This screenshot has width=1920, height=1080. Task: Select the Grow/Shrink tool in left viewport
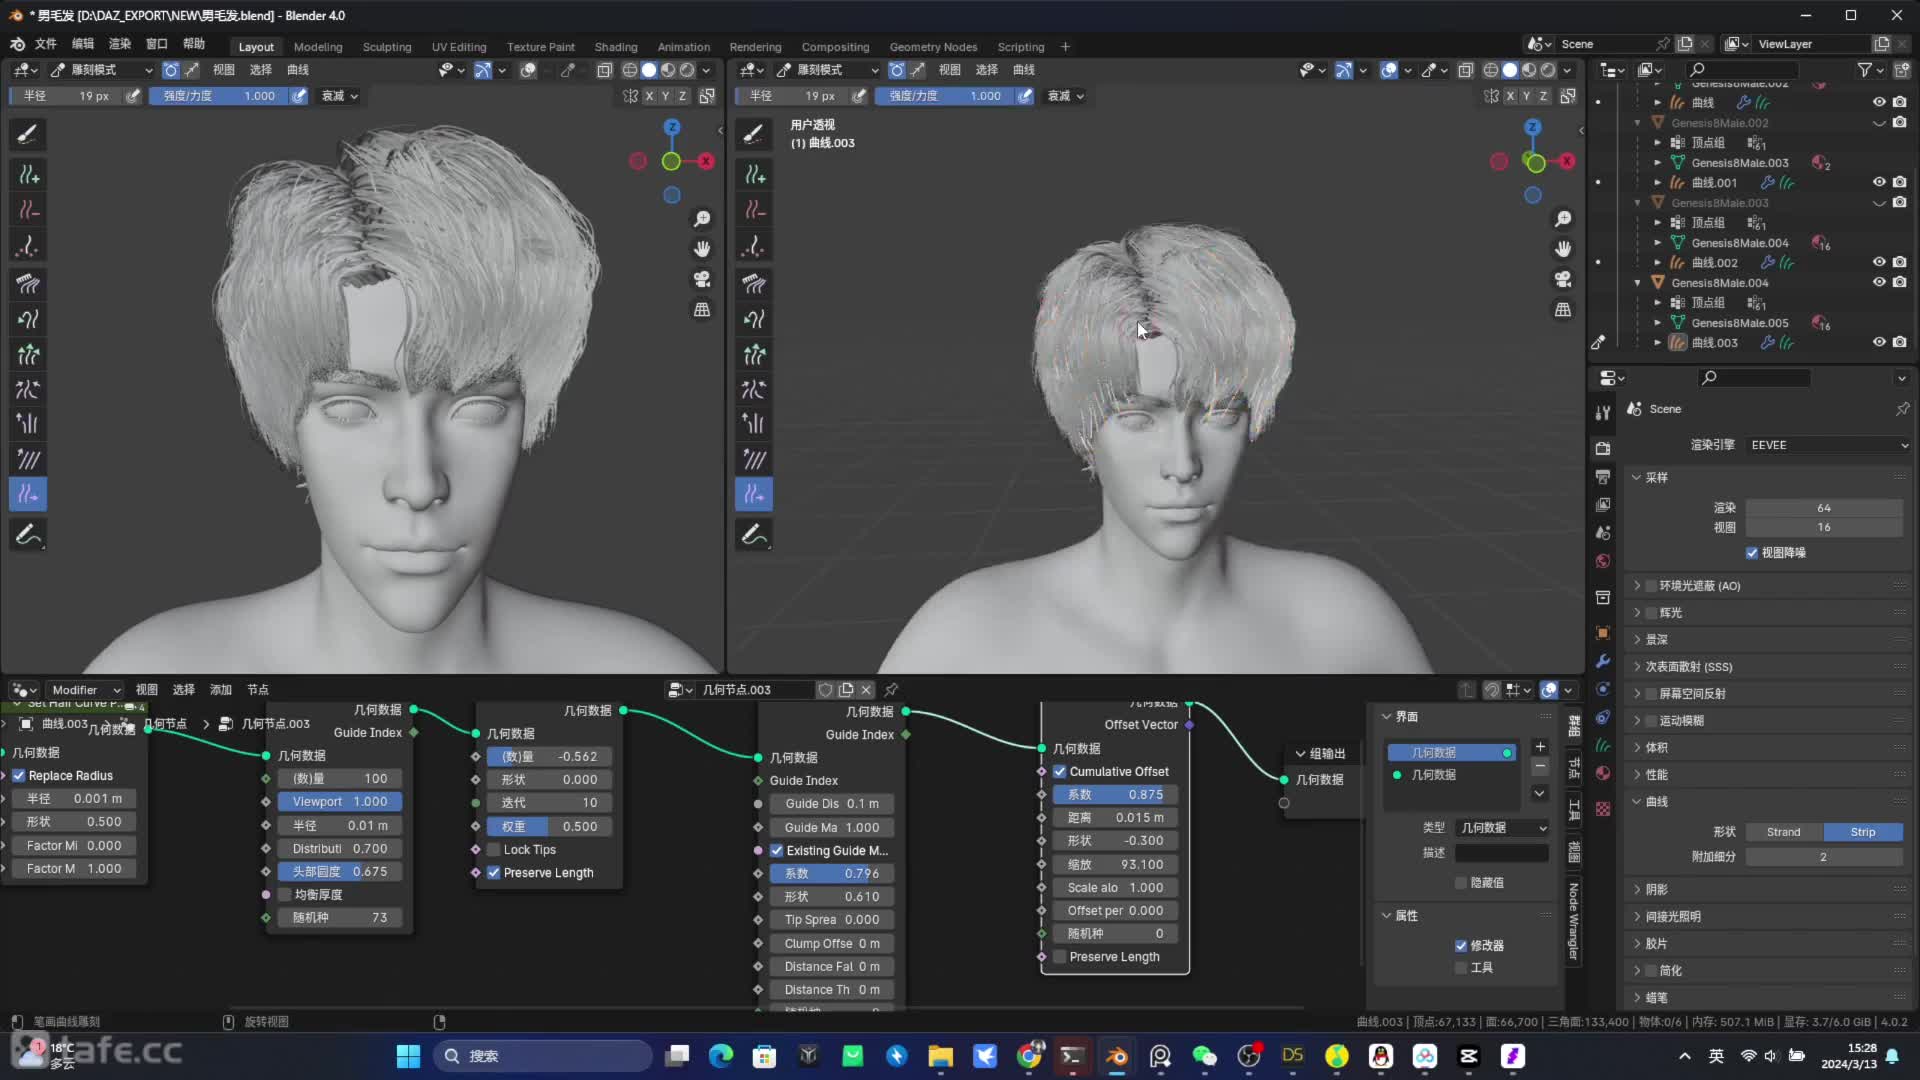tap(28, 355)
